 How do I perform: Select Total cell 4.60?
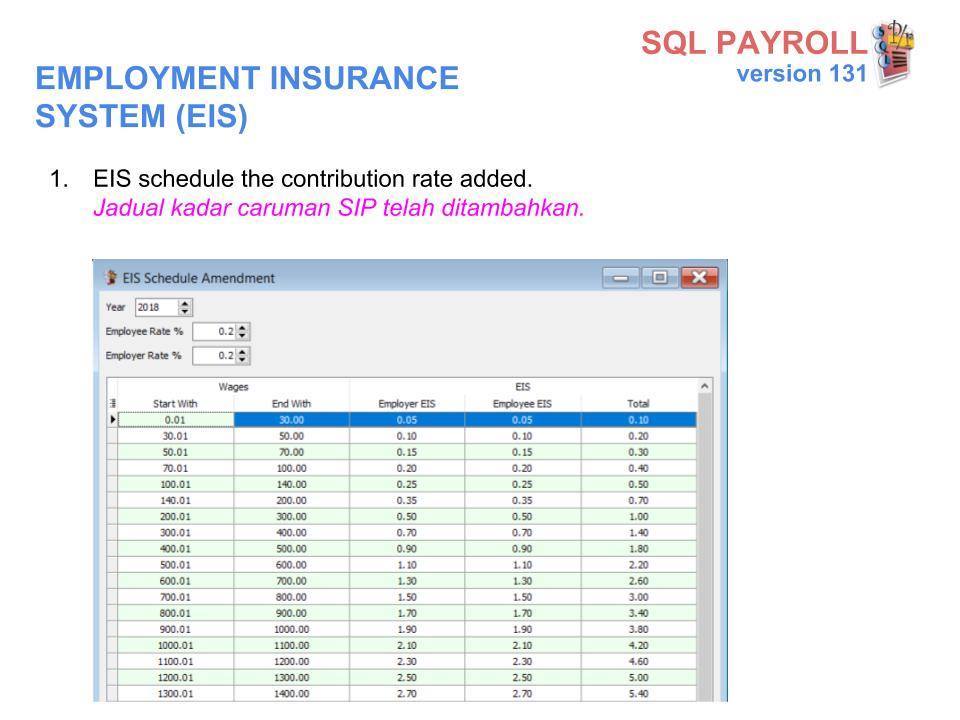(x=638, y=662)
